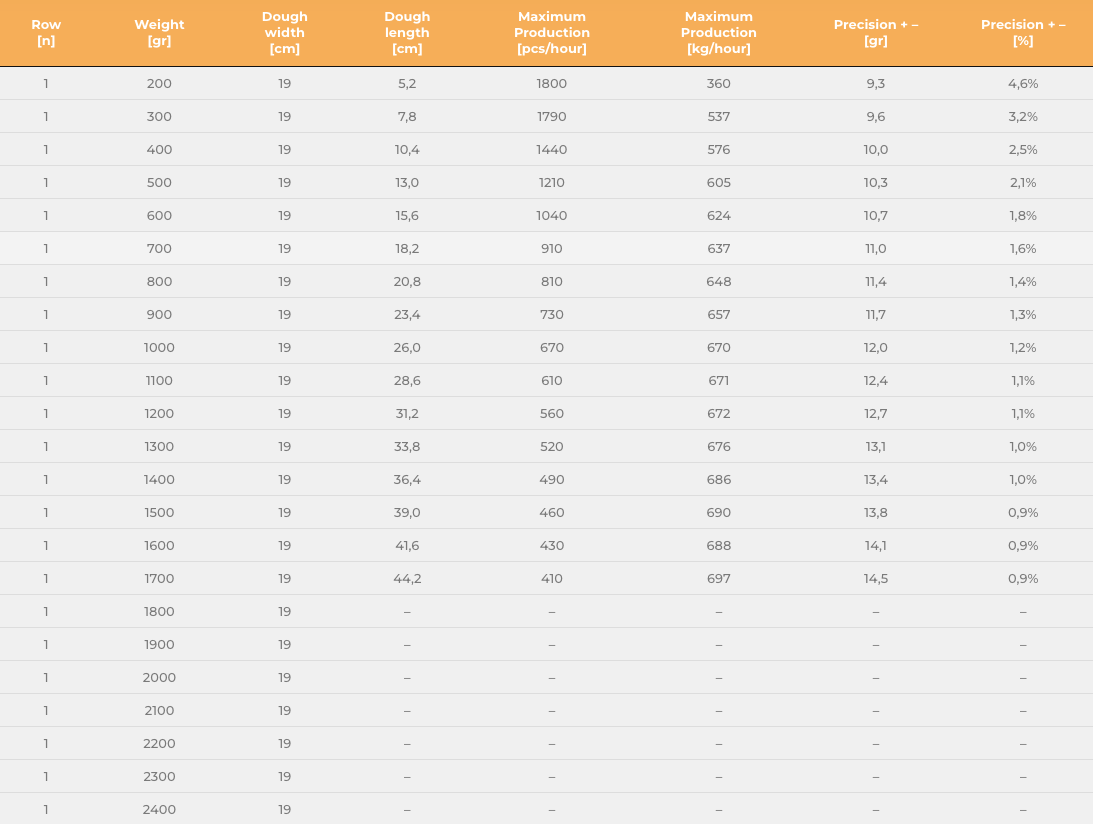Click kg/hour value "605"
Viewport: 1093px width, 824px height.
point(719,183)
